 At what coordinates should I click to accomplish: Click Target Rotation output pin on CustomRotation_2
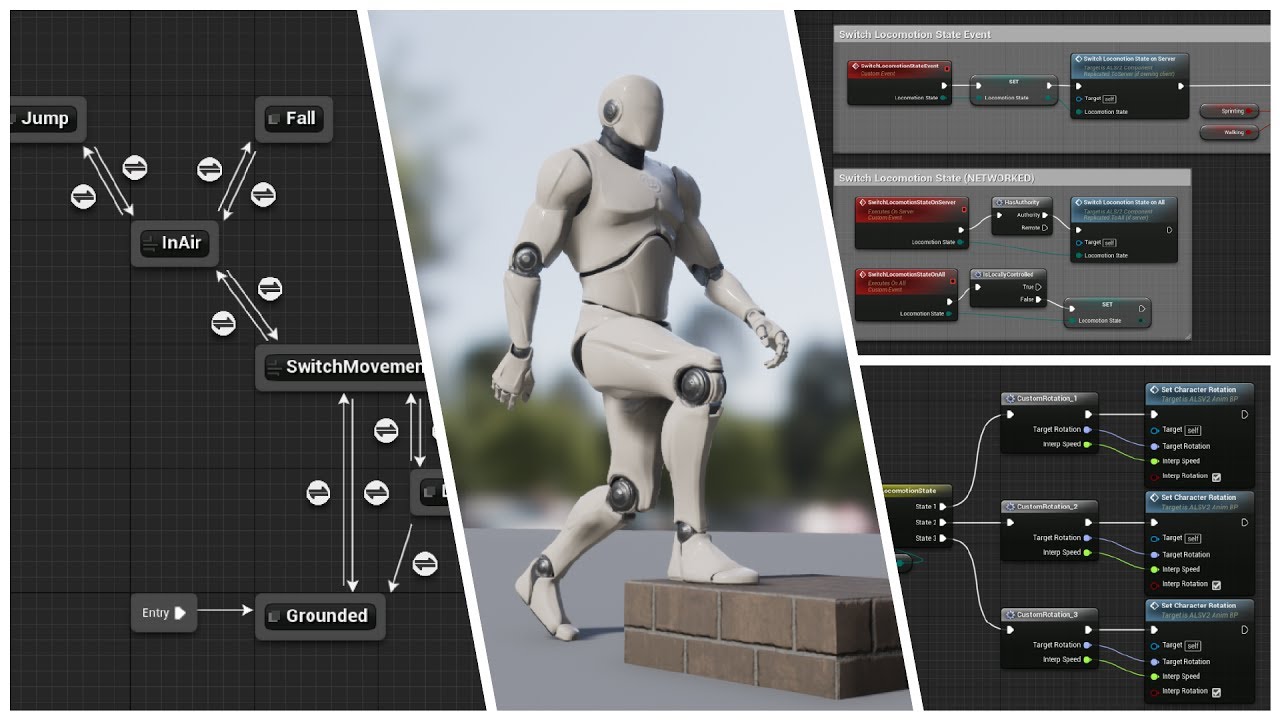(1087, 538)
